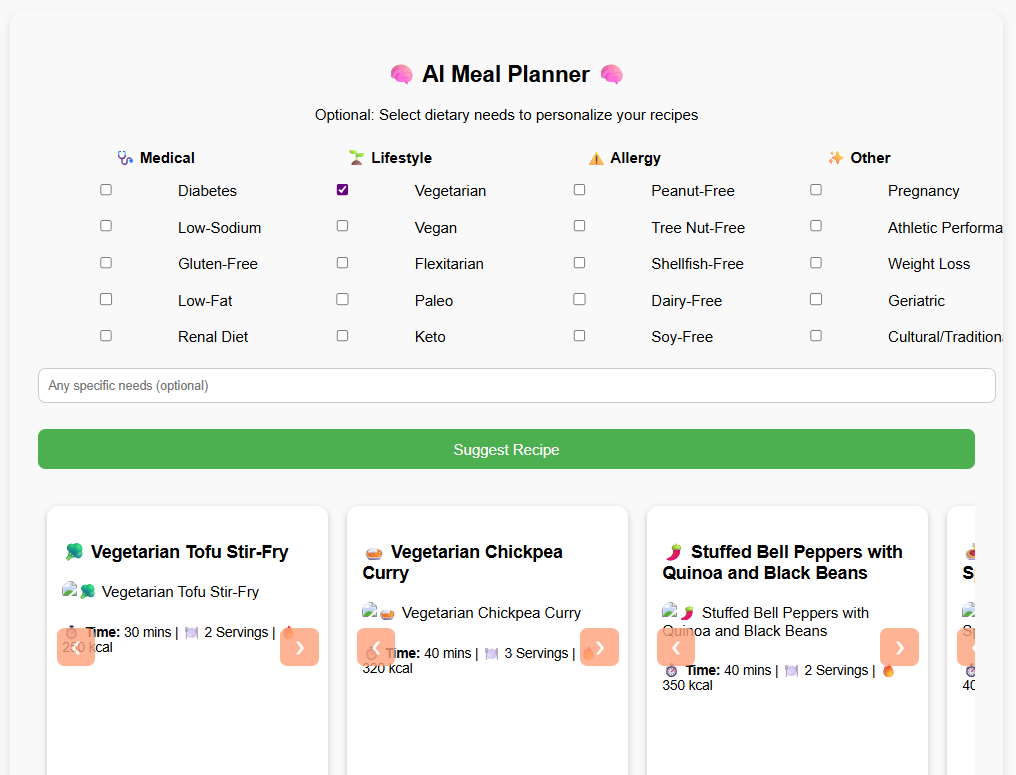
Task: Click the flame calorie icon on Stuffed Peppers card
Action: click(x=889, y=670)
